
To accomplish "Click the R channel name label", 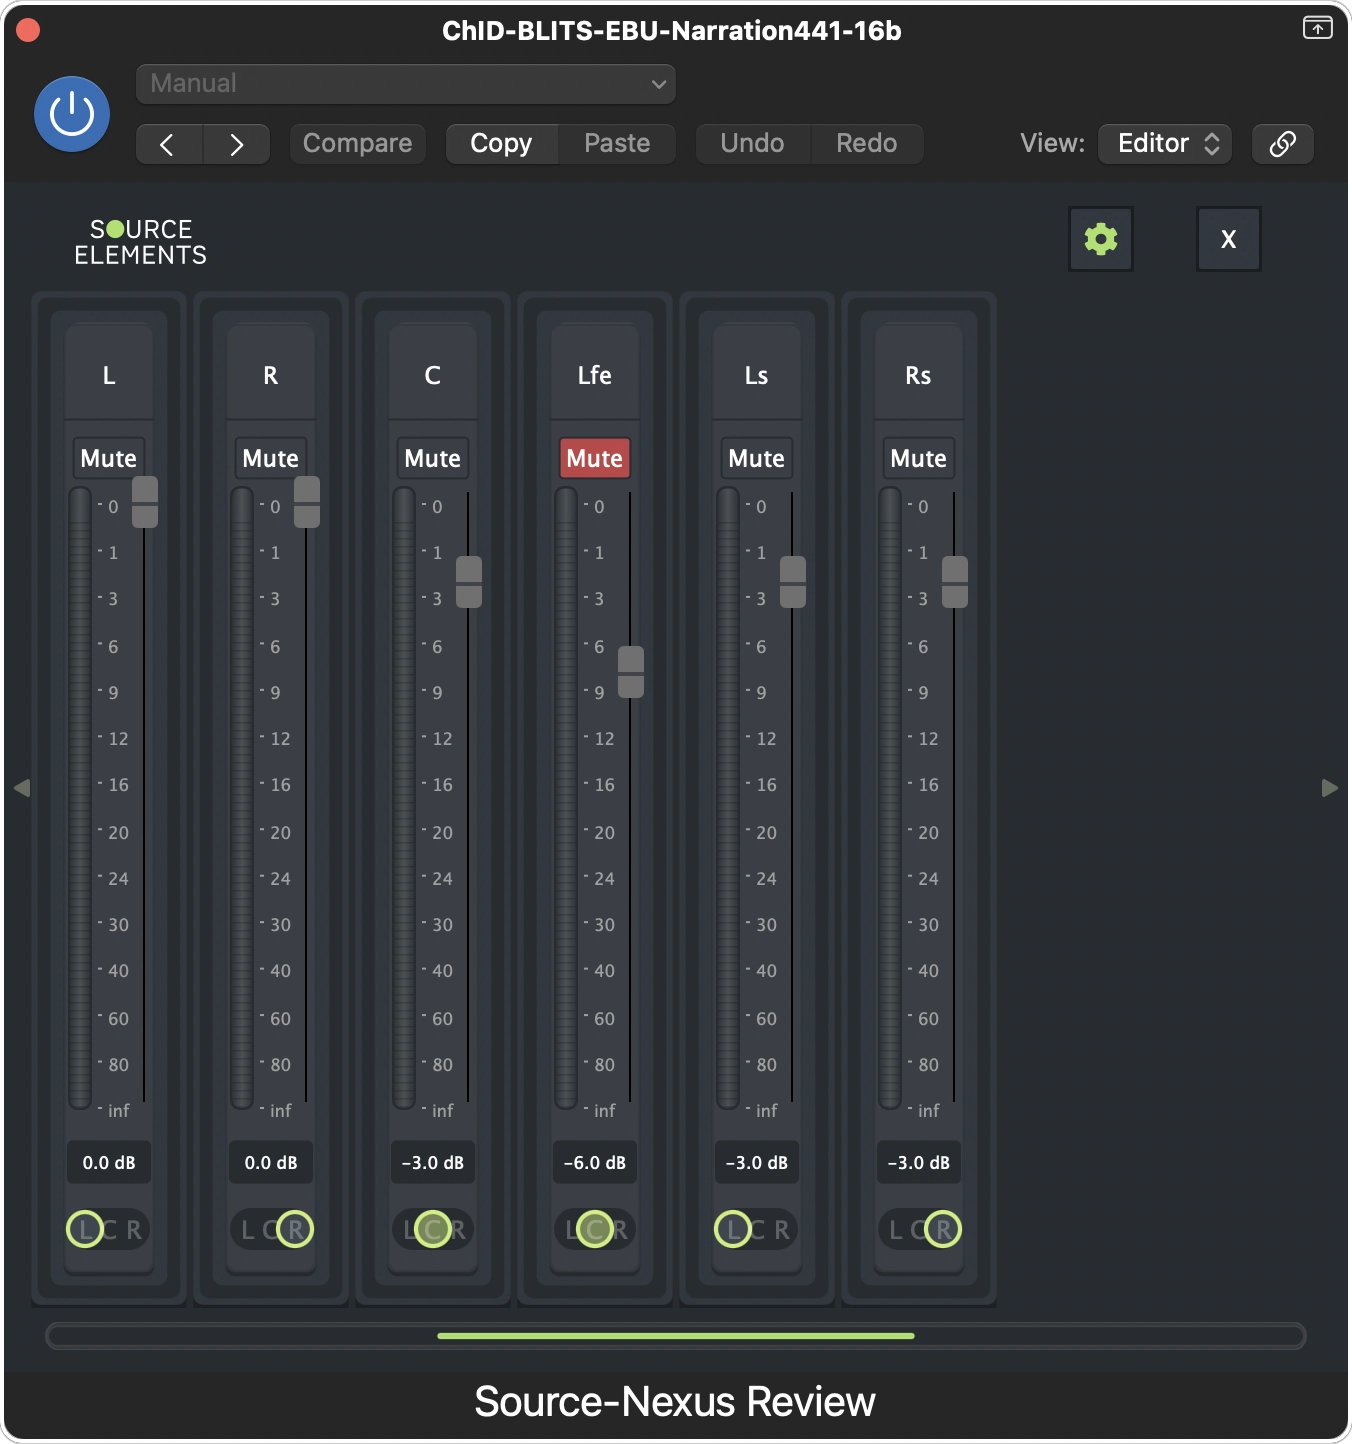I will (271, 375).
